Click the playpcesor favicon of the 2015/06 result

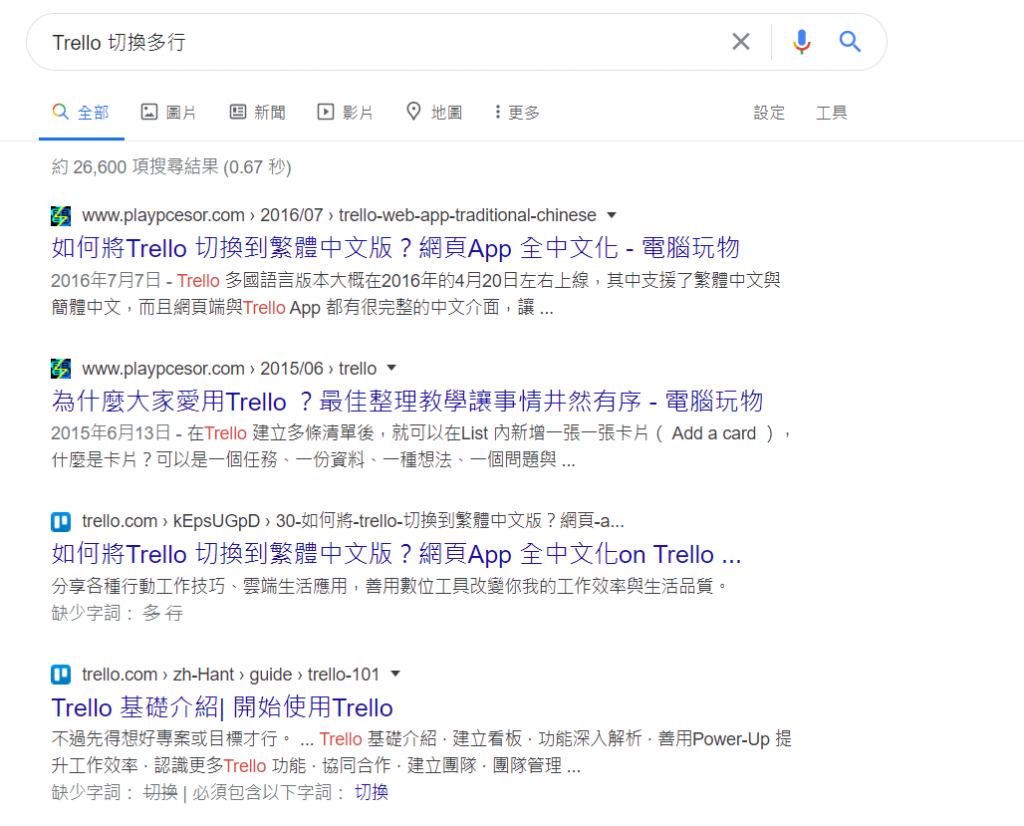61,368
